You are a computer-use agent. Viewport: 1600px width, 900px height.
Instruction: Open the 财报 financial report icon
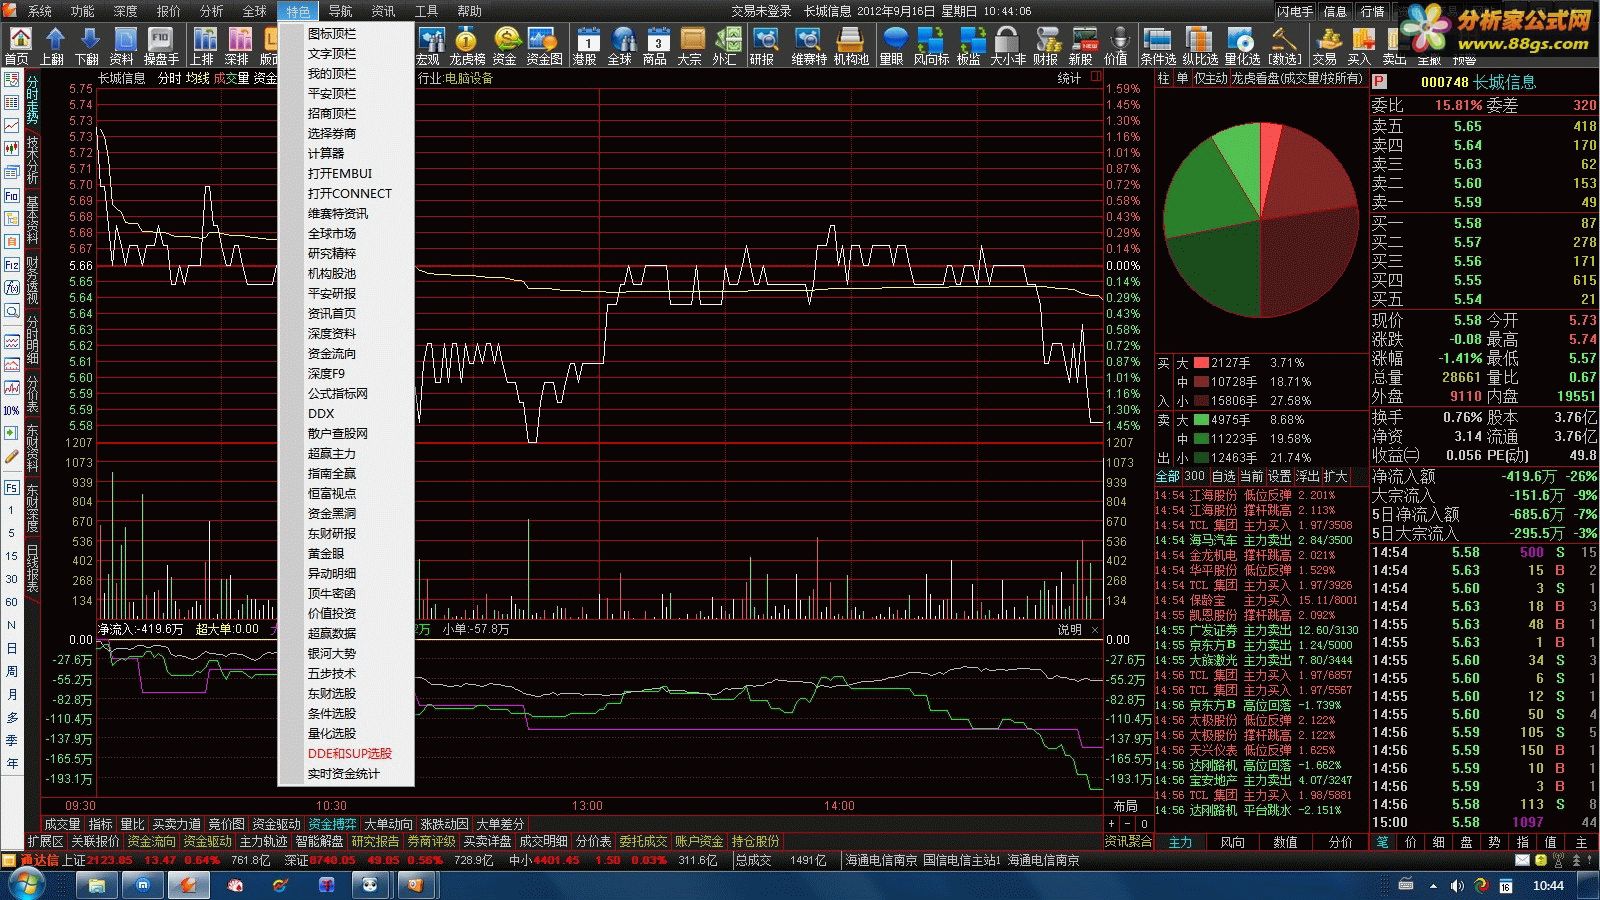1046,46
